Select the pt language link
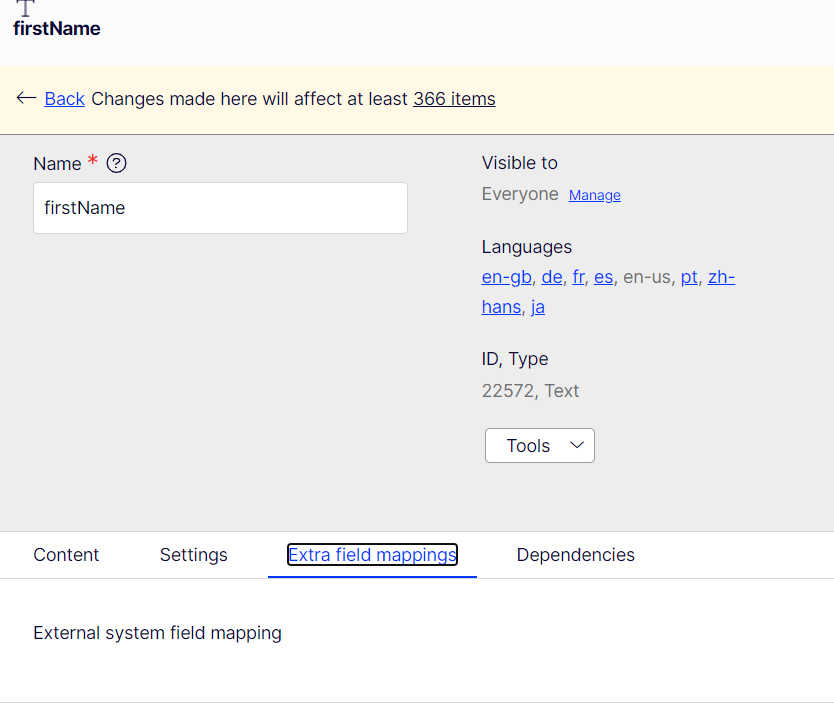Screen dimensions: 834x703 tap(689, 277)
